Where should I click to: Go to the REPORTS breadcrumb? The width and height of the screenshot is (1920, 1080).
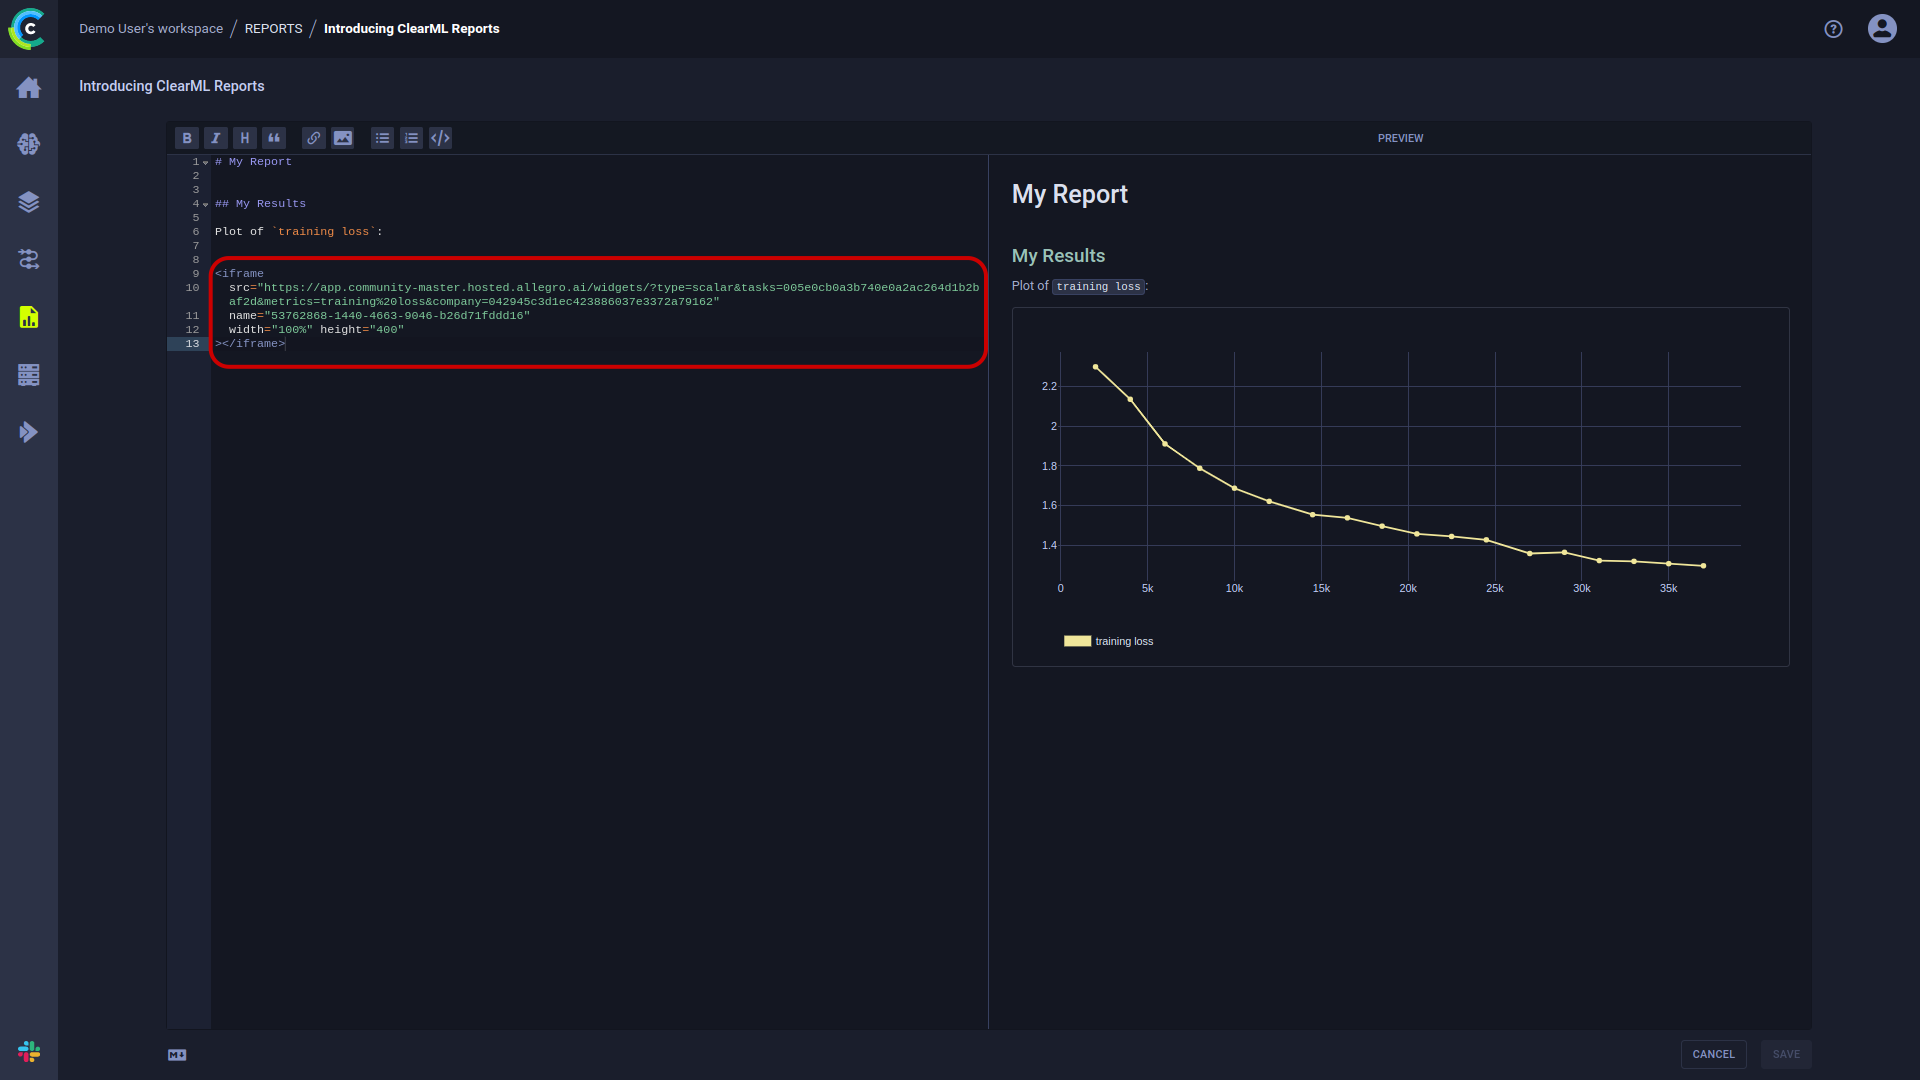[x=273, y=29]
